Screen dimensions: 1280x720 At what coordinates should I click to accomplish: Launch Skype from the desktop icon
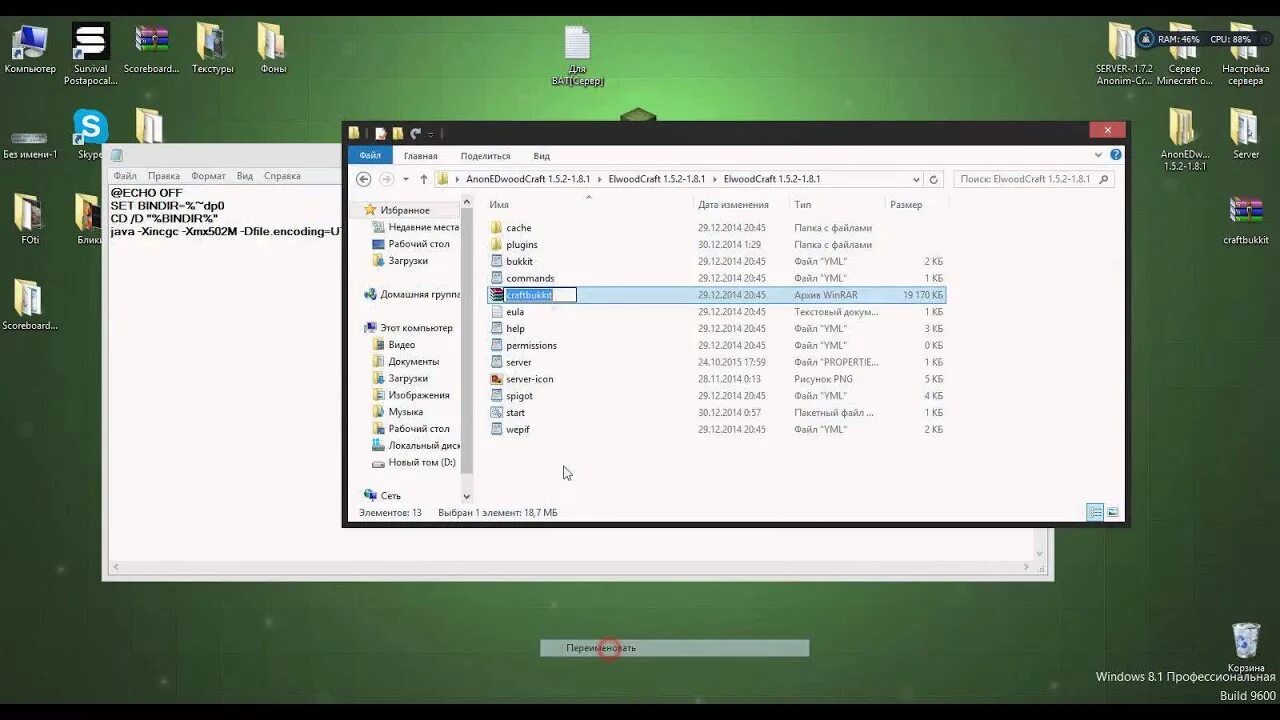coord(90,134)
